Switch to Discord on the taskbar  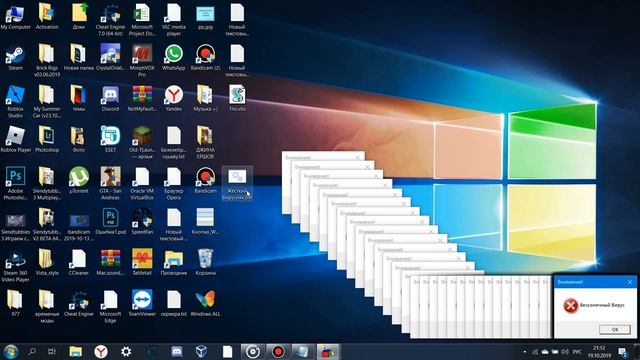click(x=177, y=351)
